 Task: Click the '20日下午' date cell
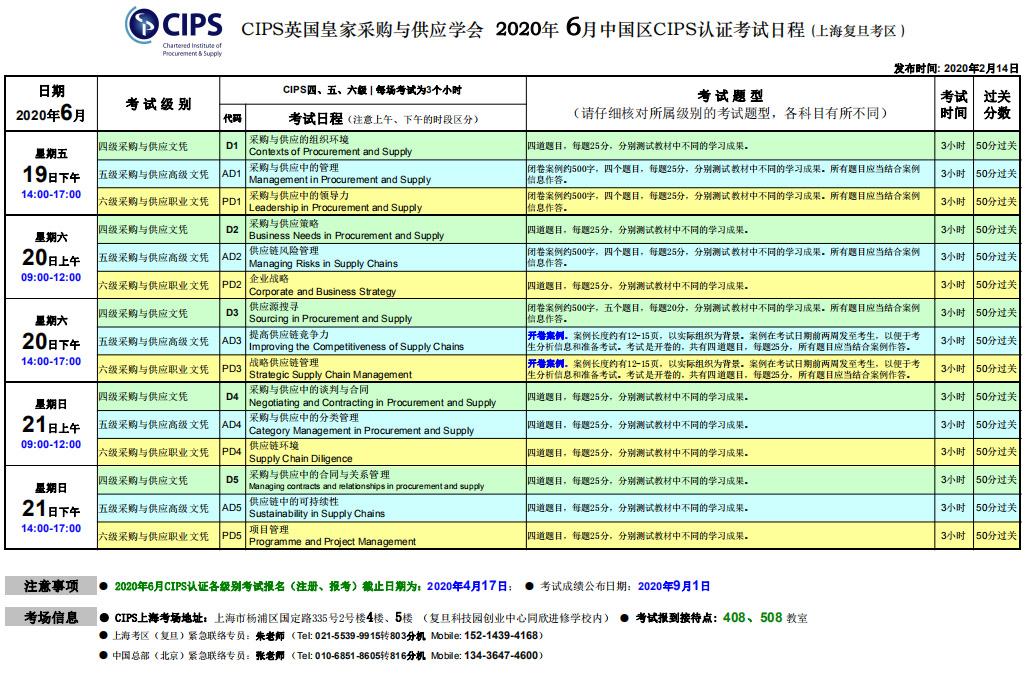(51, 341)
